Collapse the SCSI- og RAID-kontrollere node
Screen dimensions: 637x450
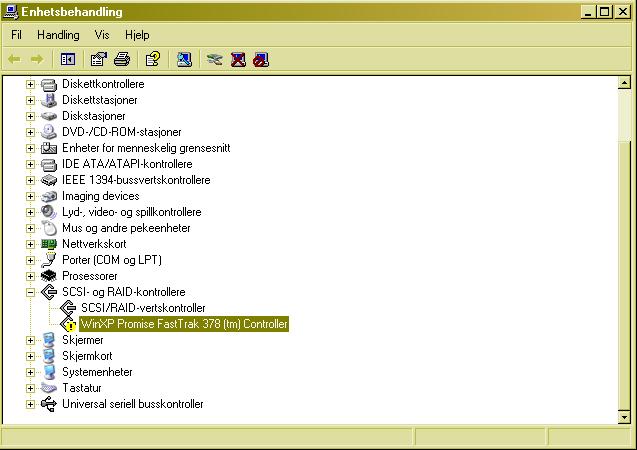(x=30, y=292)
